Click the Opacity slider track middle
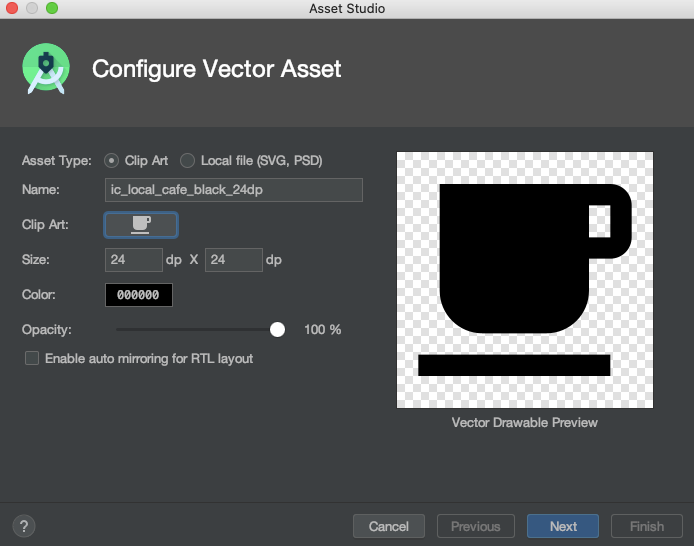The width and height of the screenshot is (694, 546). coord(197,329)
